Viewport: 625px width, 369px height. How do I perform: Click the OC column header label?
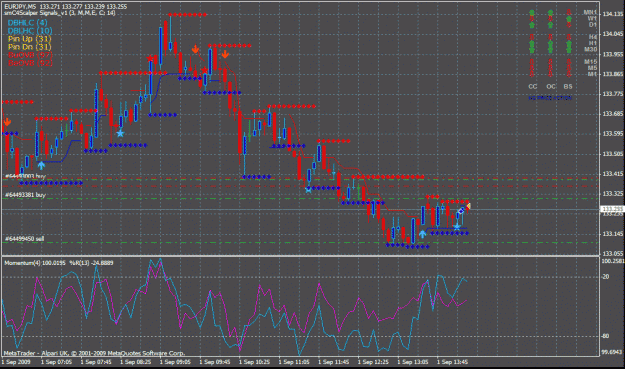pos(551,86)
